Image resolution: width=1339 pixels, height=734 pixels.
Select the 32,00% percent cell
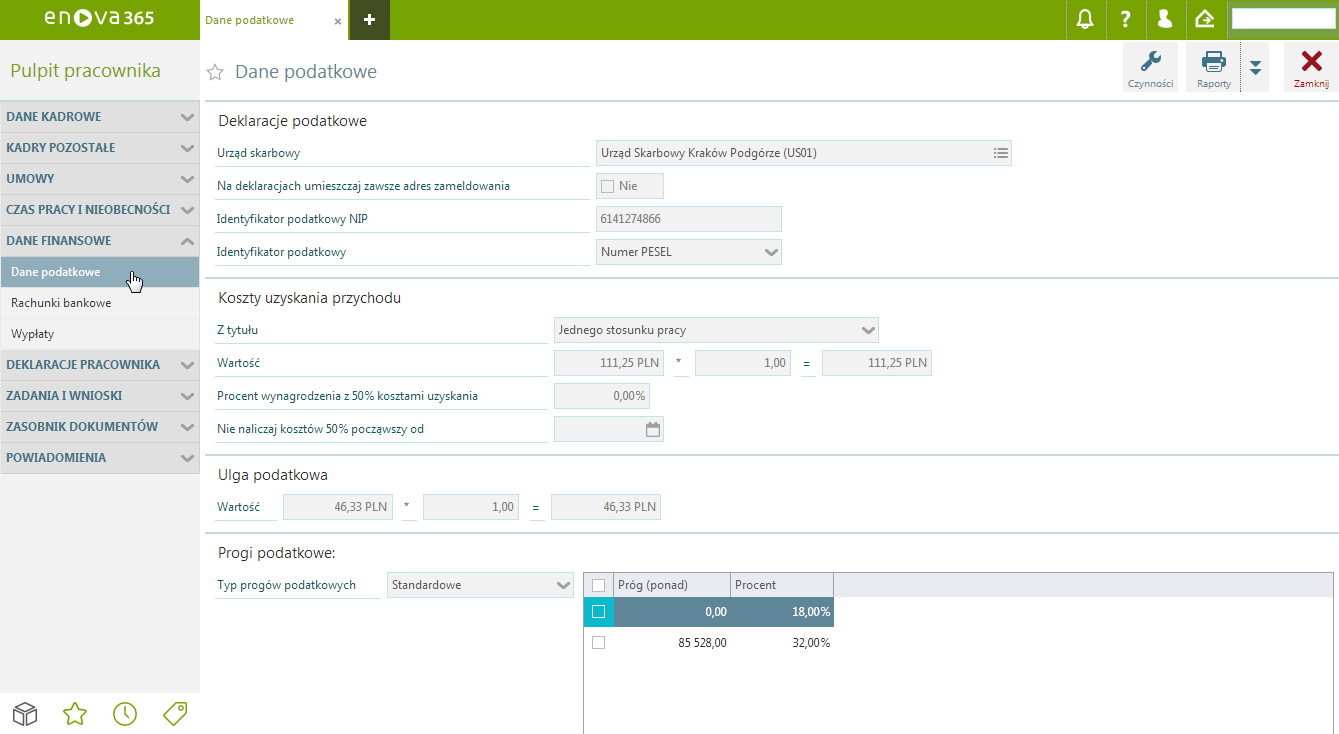(782, 643)
